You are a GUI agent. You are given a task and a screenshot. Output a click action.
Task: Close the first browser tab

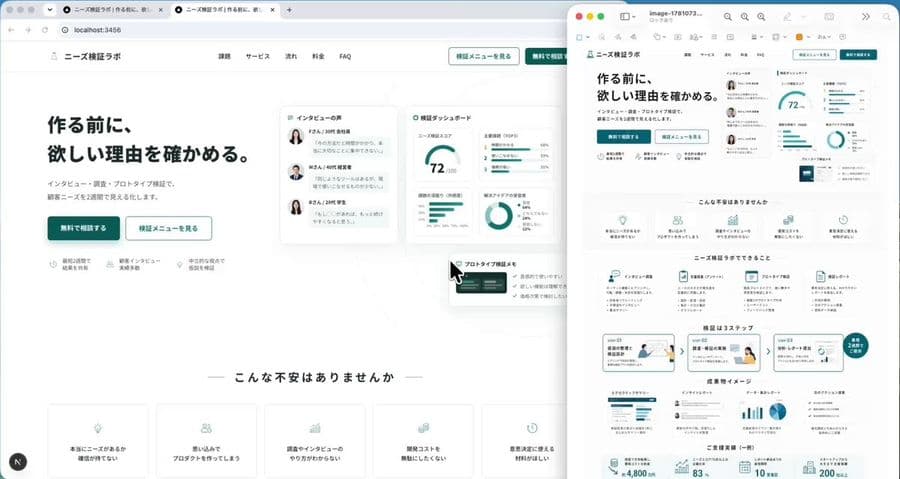pyautogui.click(x=160, y=10)
